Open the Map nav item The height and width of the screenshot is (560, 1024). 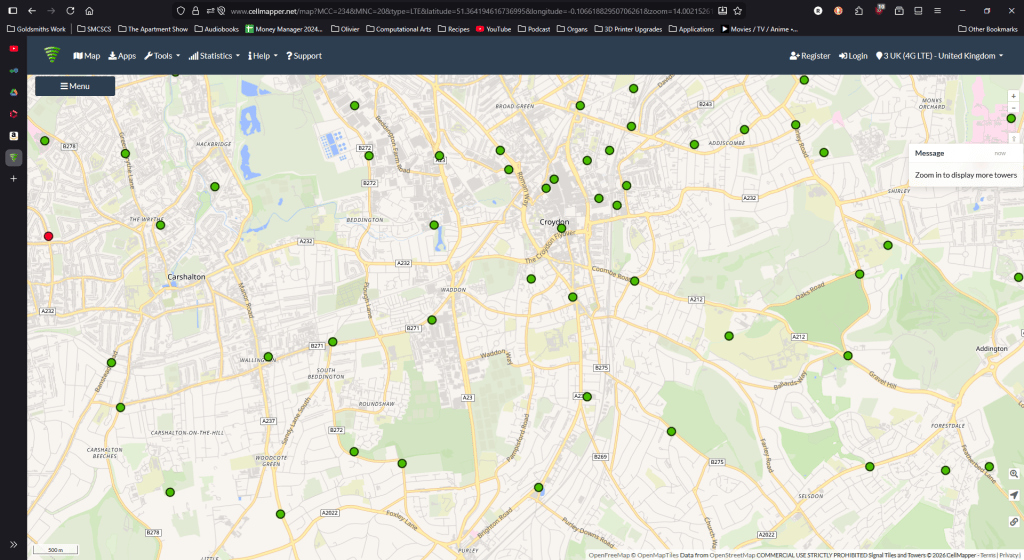click(x=87, y=55)
